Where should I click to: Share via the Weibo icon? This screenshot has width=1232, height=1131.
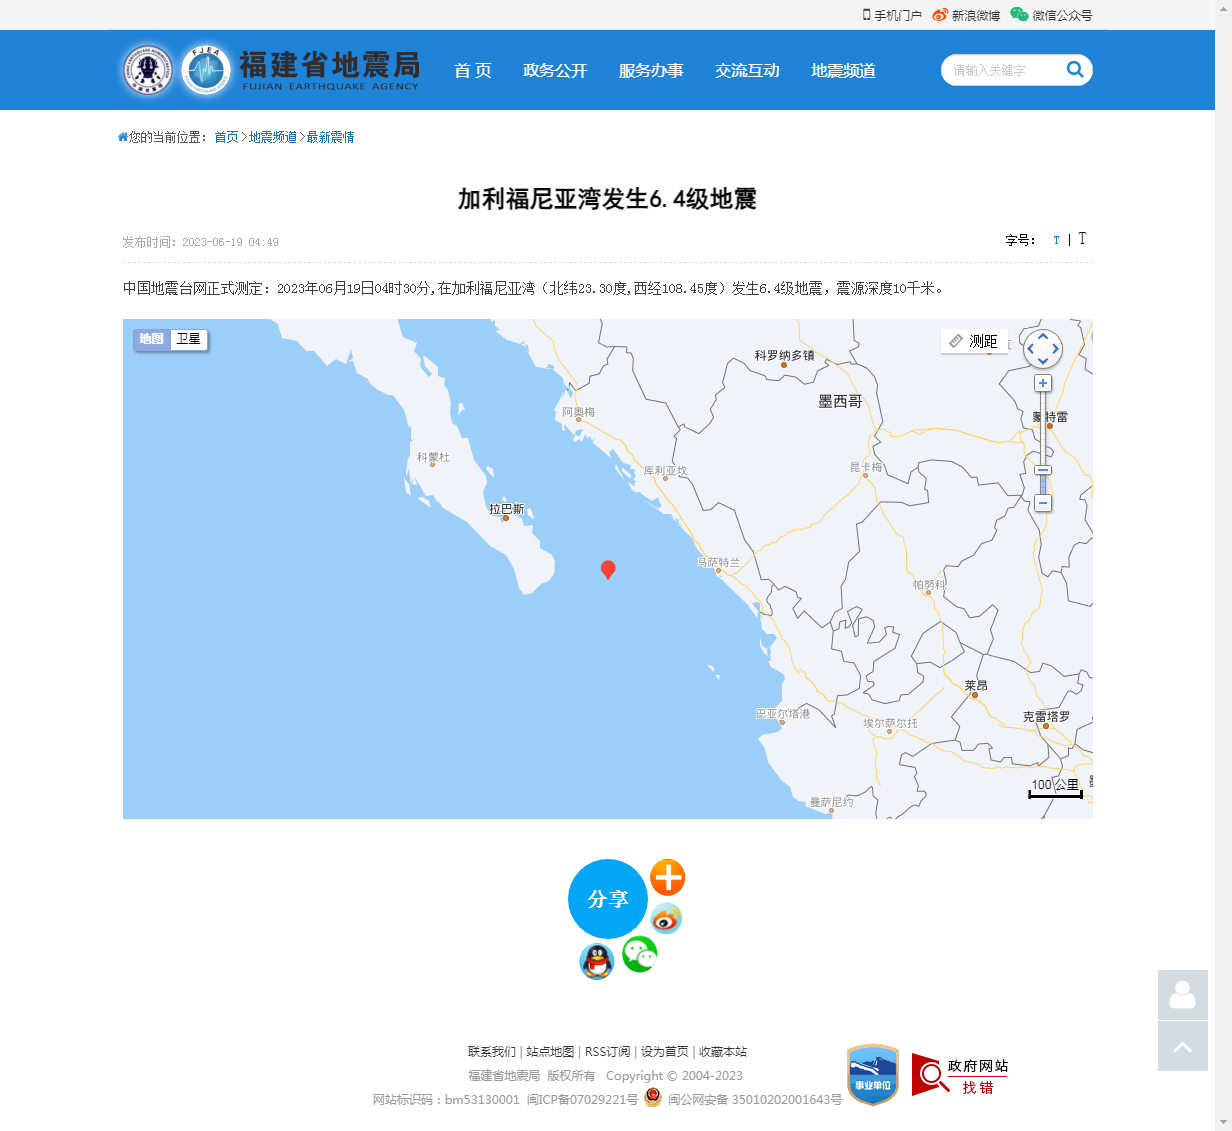click(666, 918)
